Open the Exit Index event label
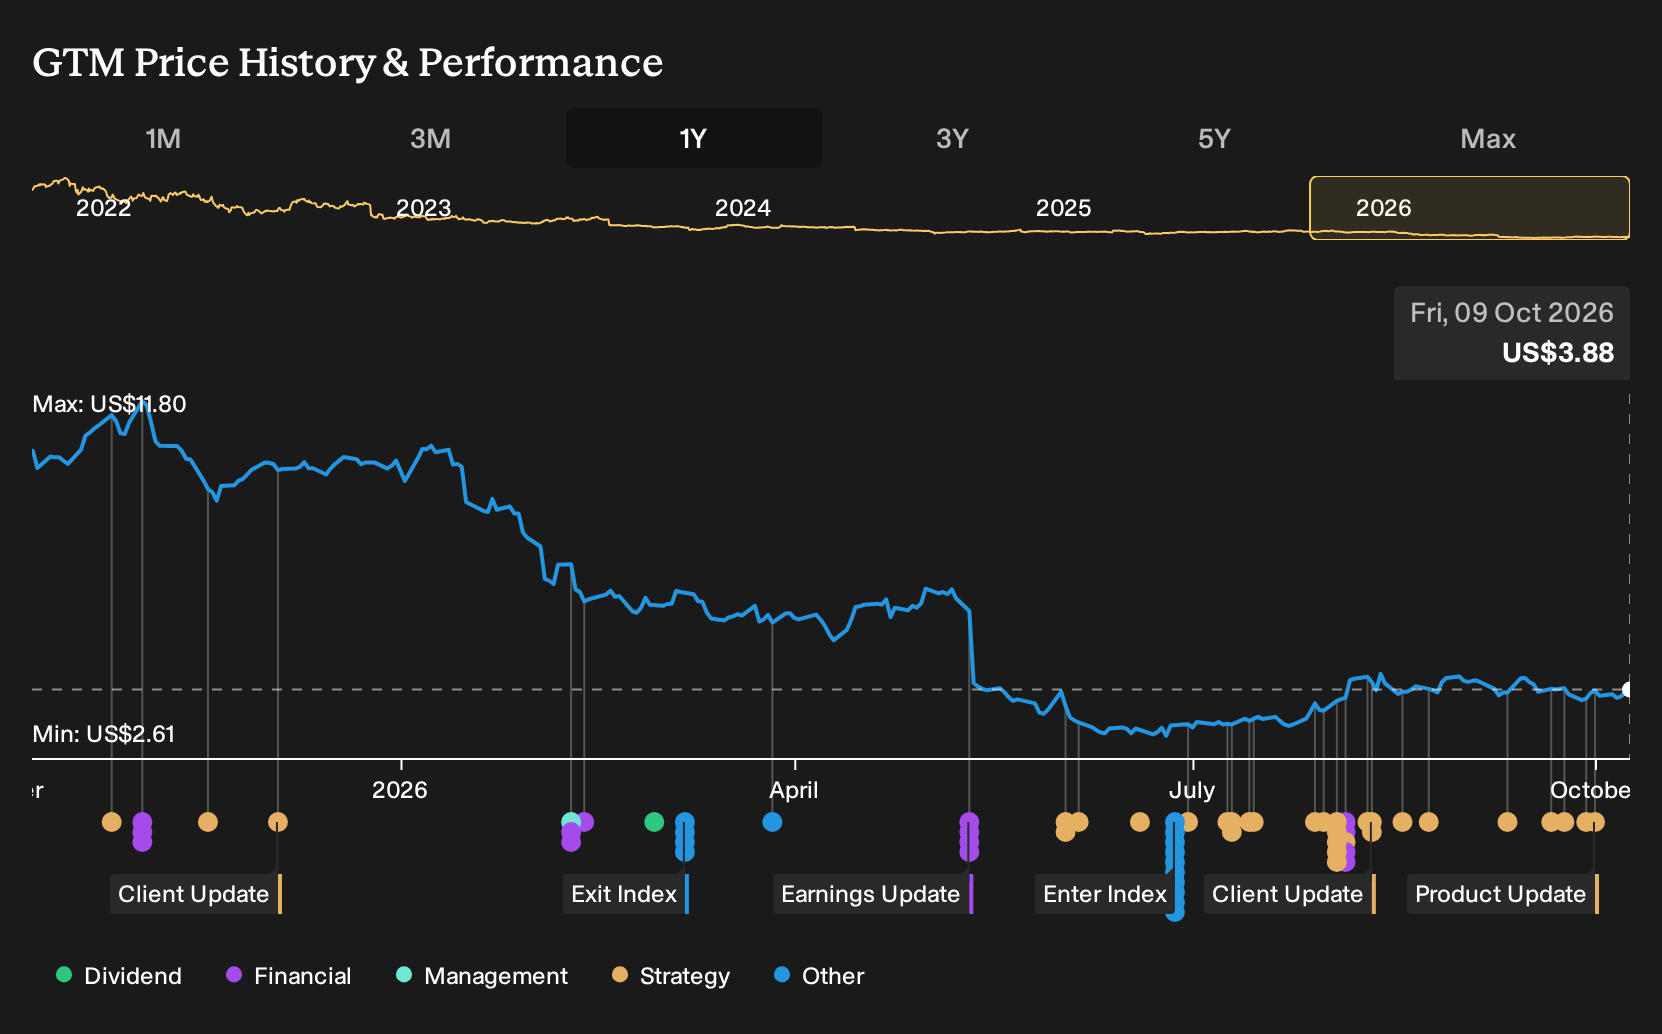The width and height of the screenshot is (1662, 1034). coord(626,894)
